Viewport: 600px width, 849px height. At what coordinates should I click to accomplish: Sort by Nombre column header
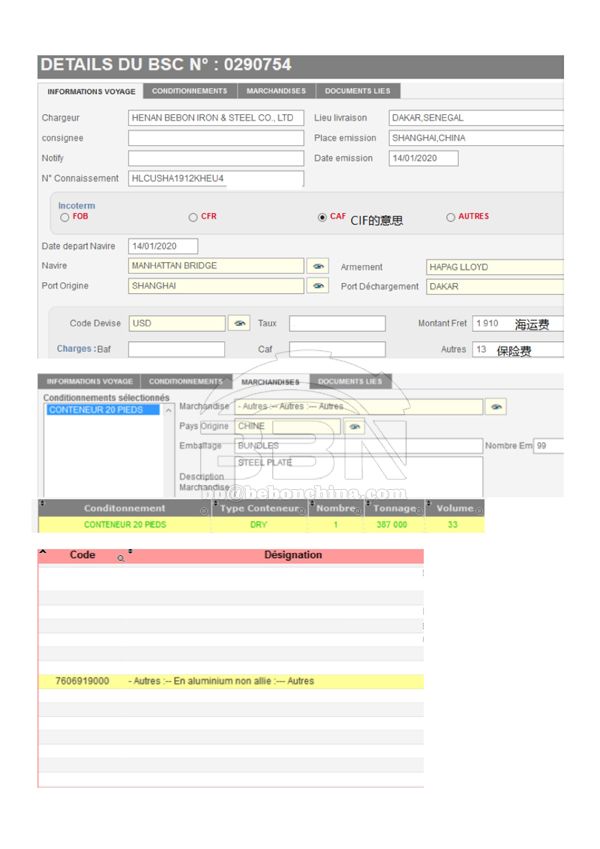click(336, 508)
